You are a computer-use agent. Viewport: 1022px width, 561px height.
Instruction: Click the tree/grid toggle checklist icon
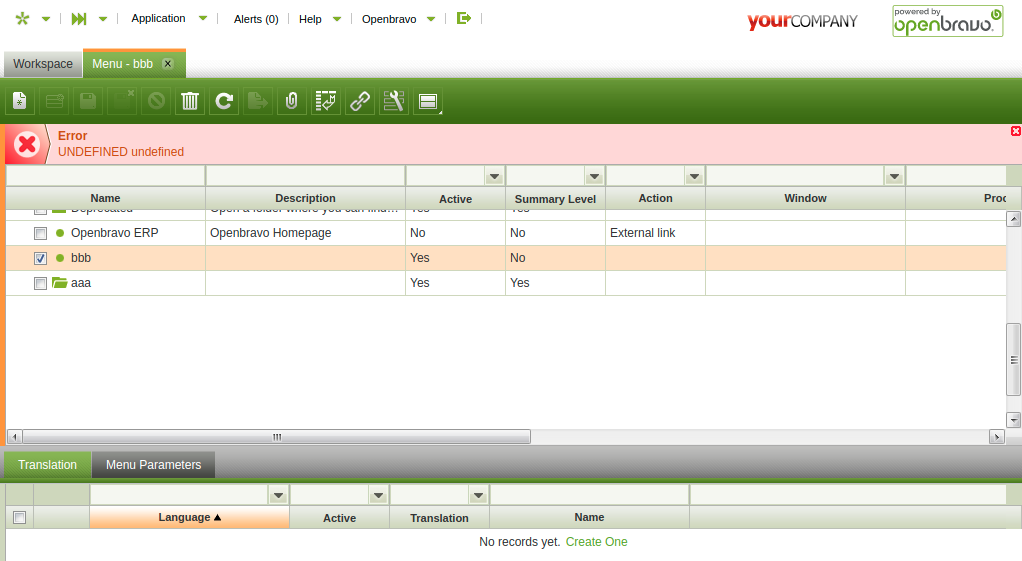coord(325,101)
